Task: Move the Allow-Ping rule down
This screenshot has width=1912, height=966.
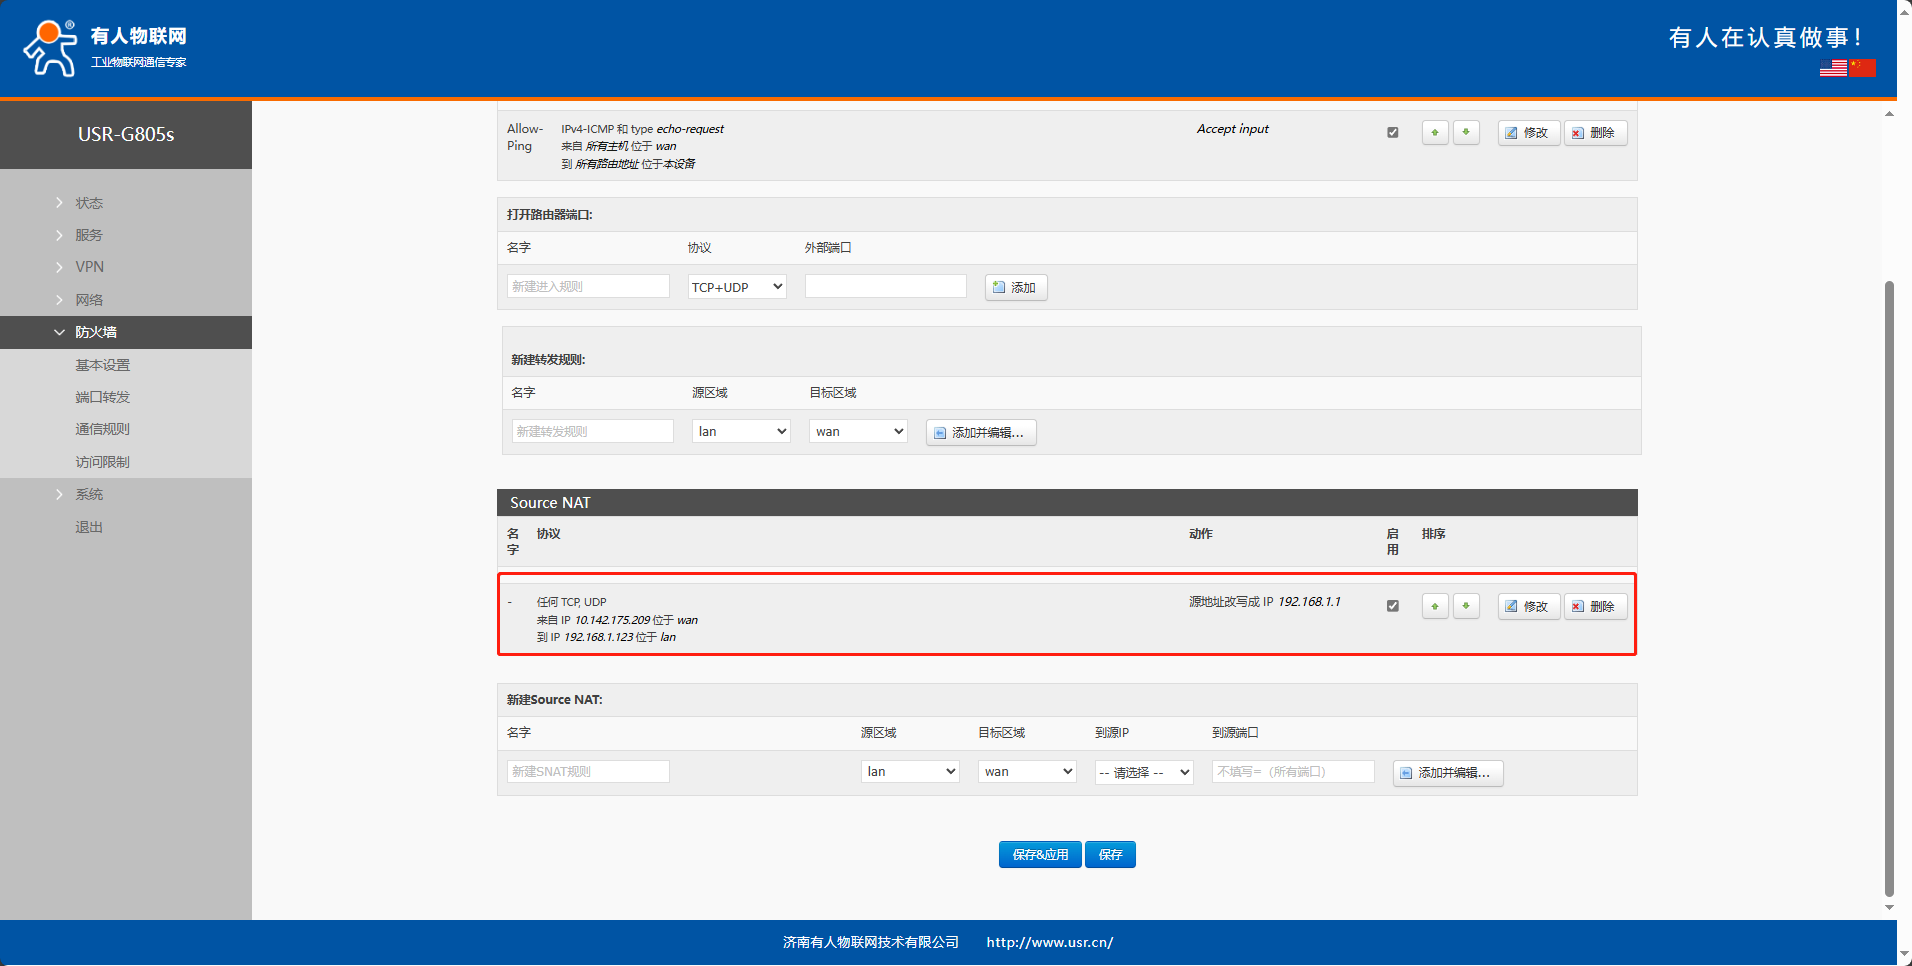Action: 1466,133
